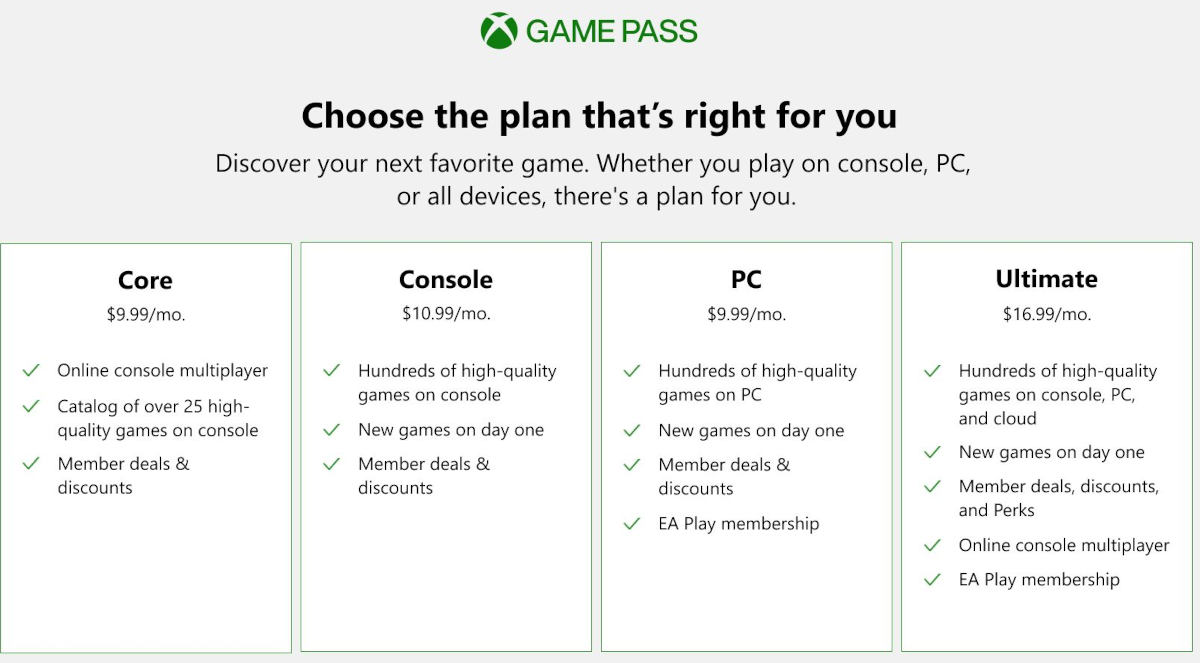The width and height of the screenshot is (1200, 663).
Task: Click Console plan New games on day one checkmark
Action: tap(332, 430)
